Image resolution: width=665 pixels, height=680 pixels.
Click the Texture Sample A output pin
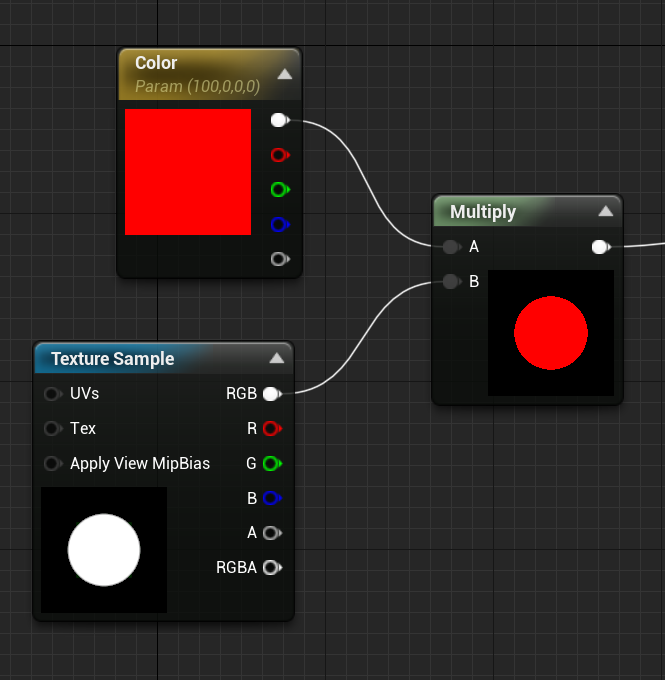272,533
